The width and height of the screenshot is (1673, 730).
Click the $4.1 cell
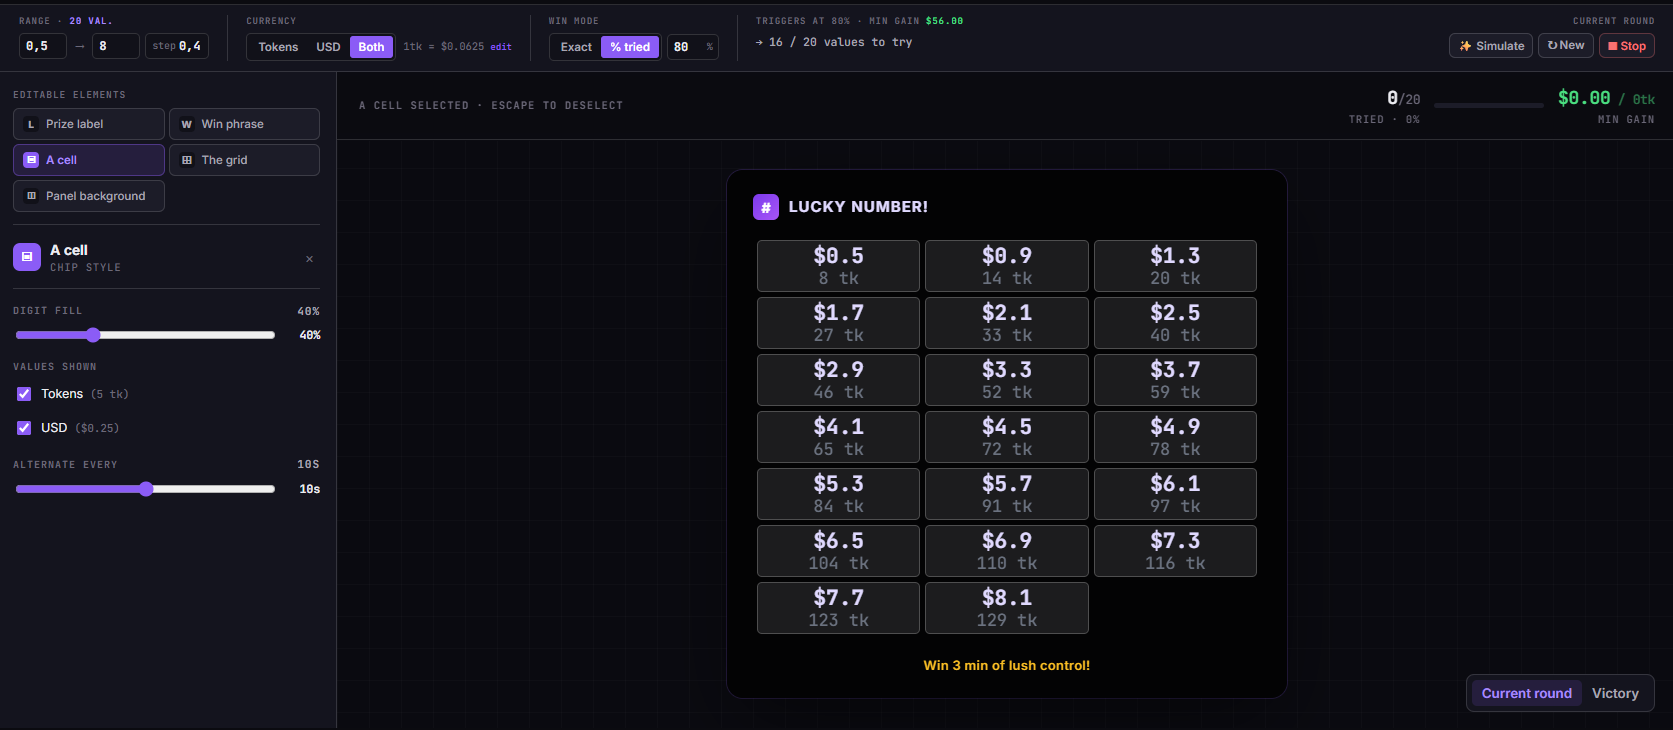pos(838,437)
